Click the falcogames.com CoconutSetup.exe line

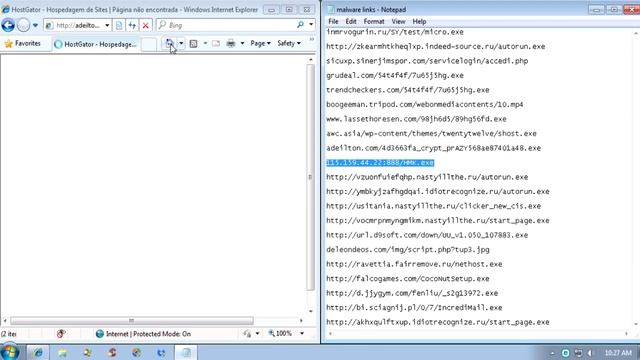click(407, 279)
